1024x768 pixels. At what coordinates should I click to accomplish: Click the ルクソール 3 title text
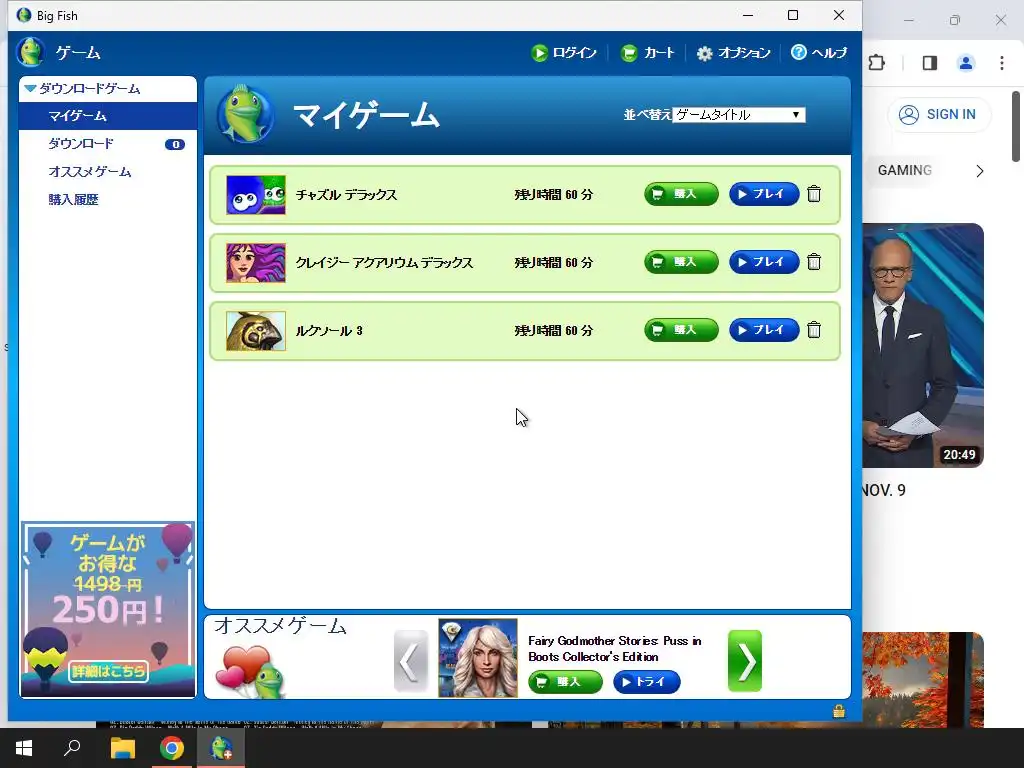(x=329, y=331)
